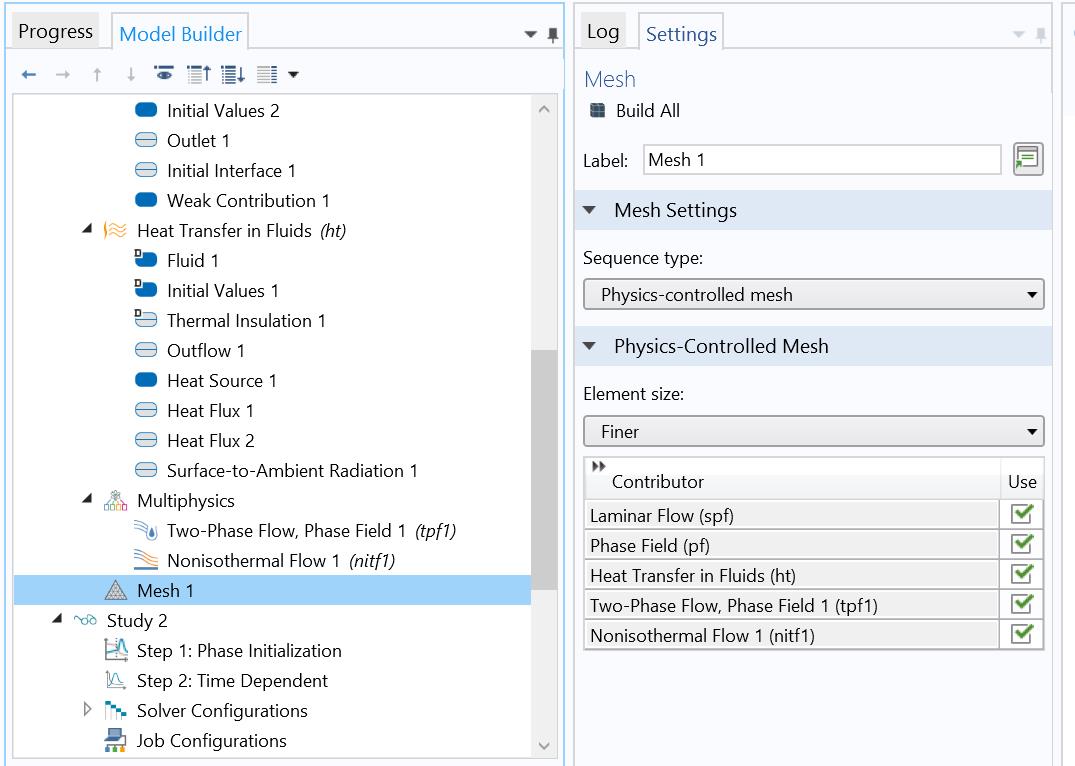Click the Two-Phase Flow, Phase Field 1 icon
This screenshot has height=766, width=1075.
coord(146,531)
